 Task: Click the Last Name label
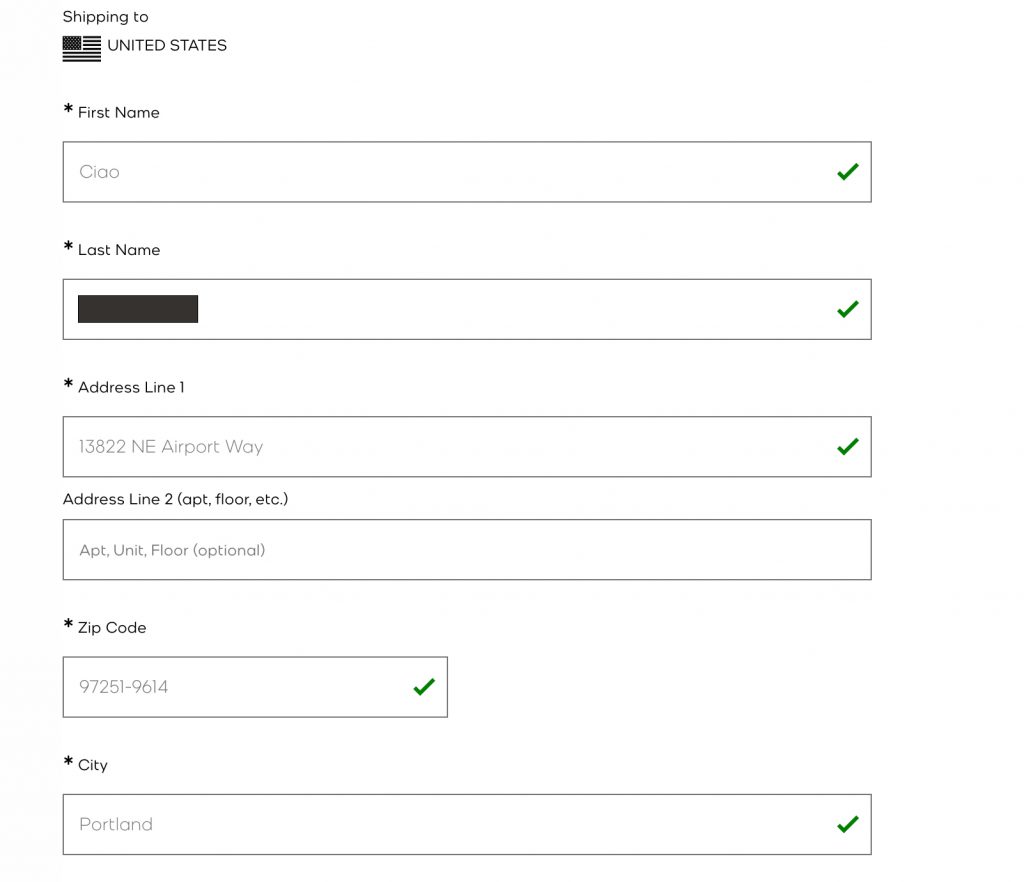[118, 250]
